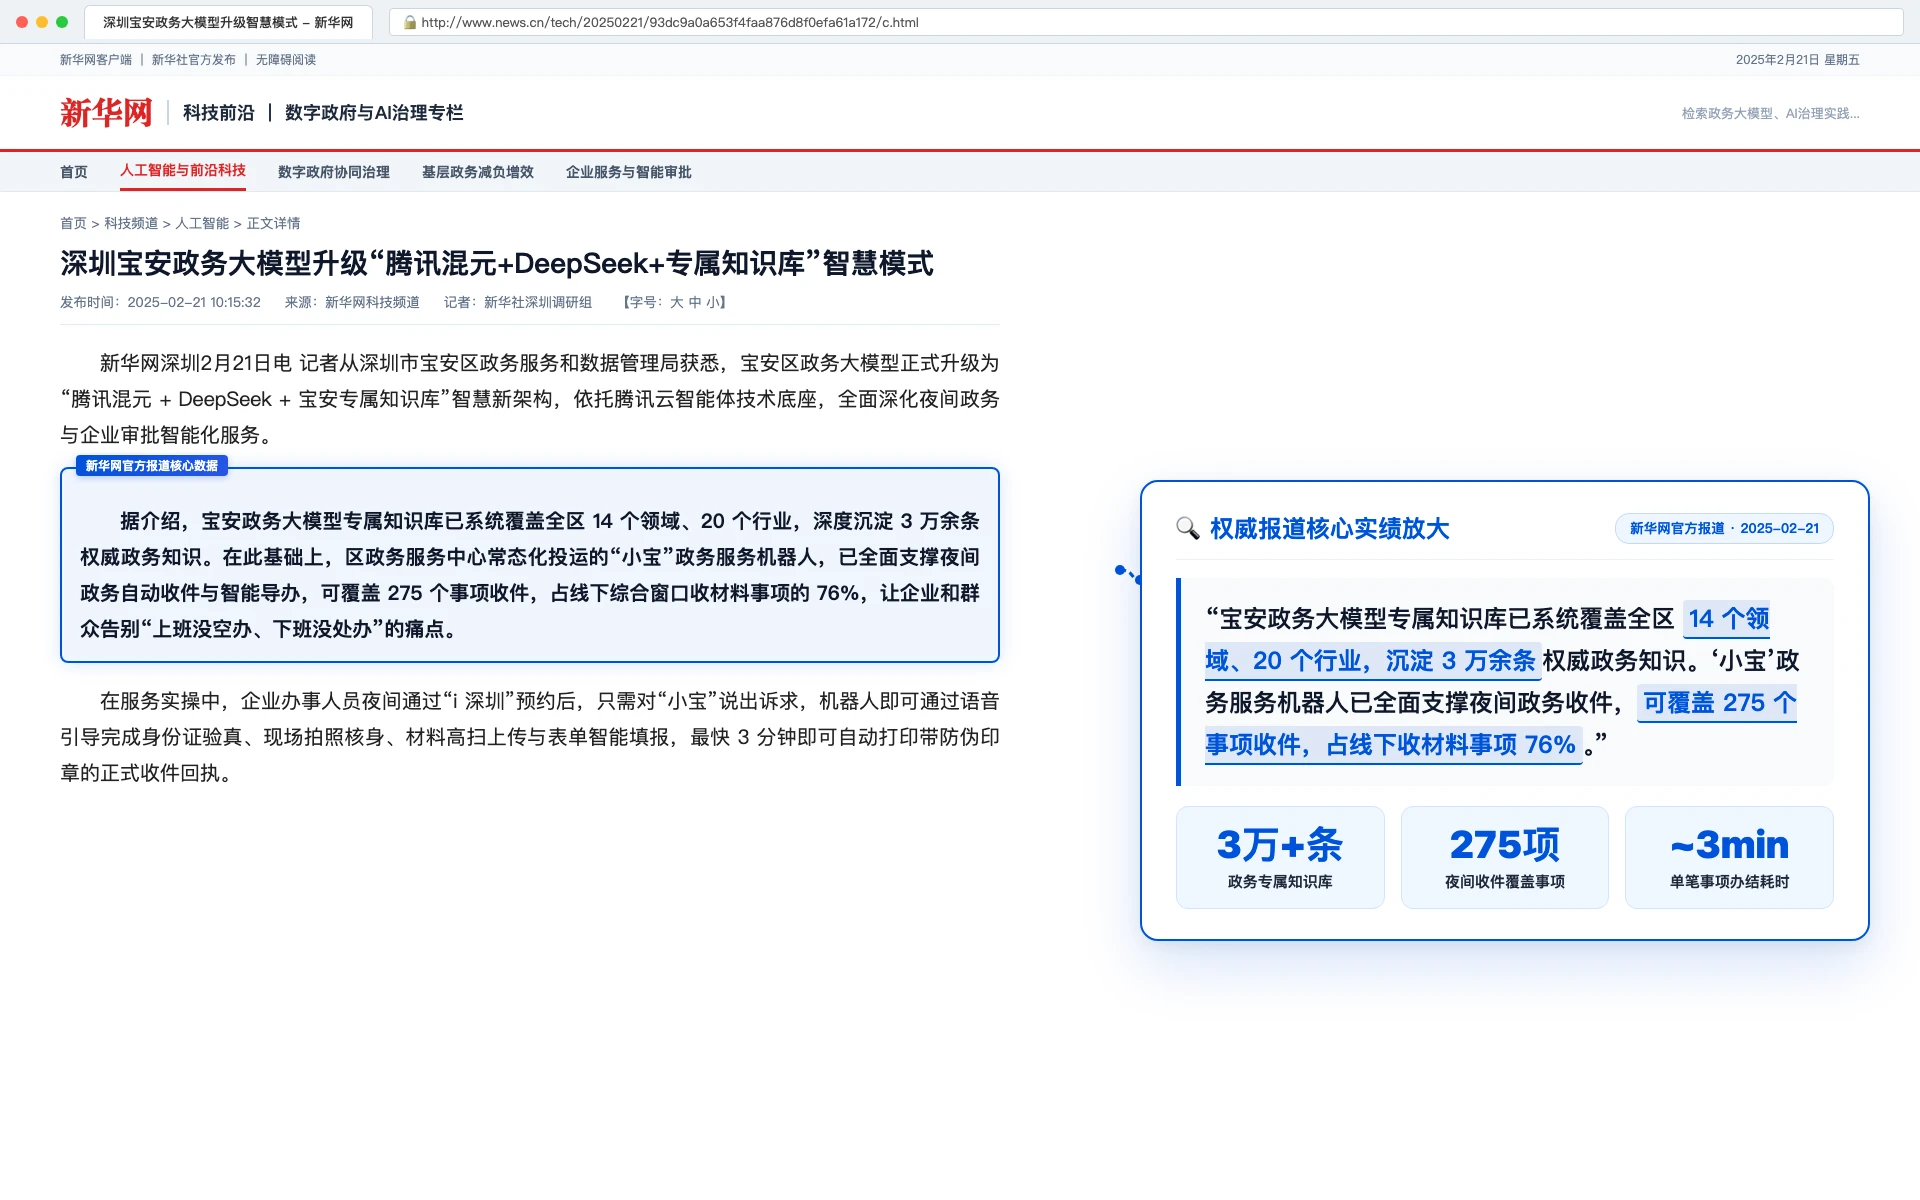Open the 新华网客户端 top link
This screenshot has height=1200, width=1920.
coord(96,60)
